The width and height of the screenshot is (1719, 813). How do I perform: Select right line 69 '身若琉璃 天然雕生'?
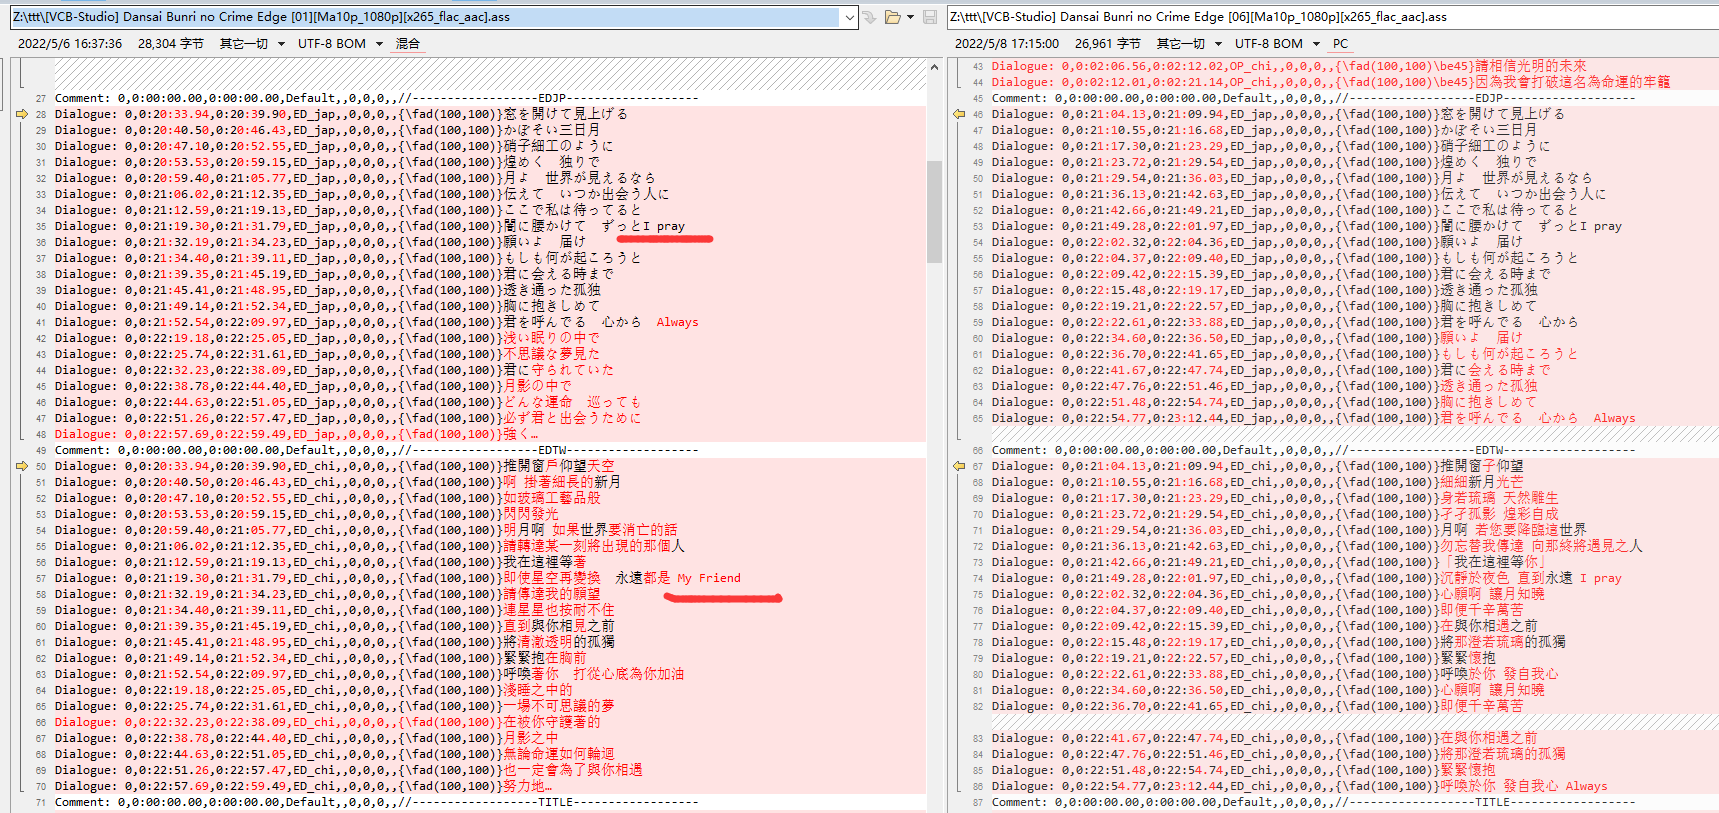[1355, 498]
